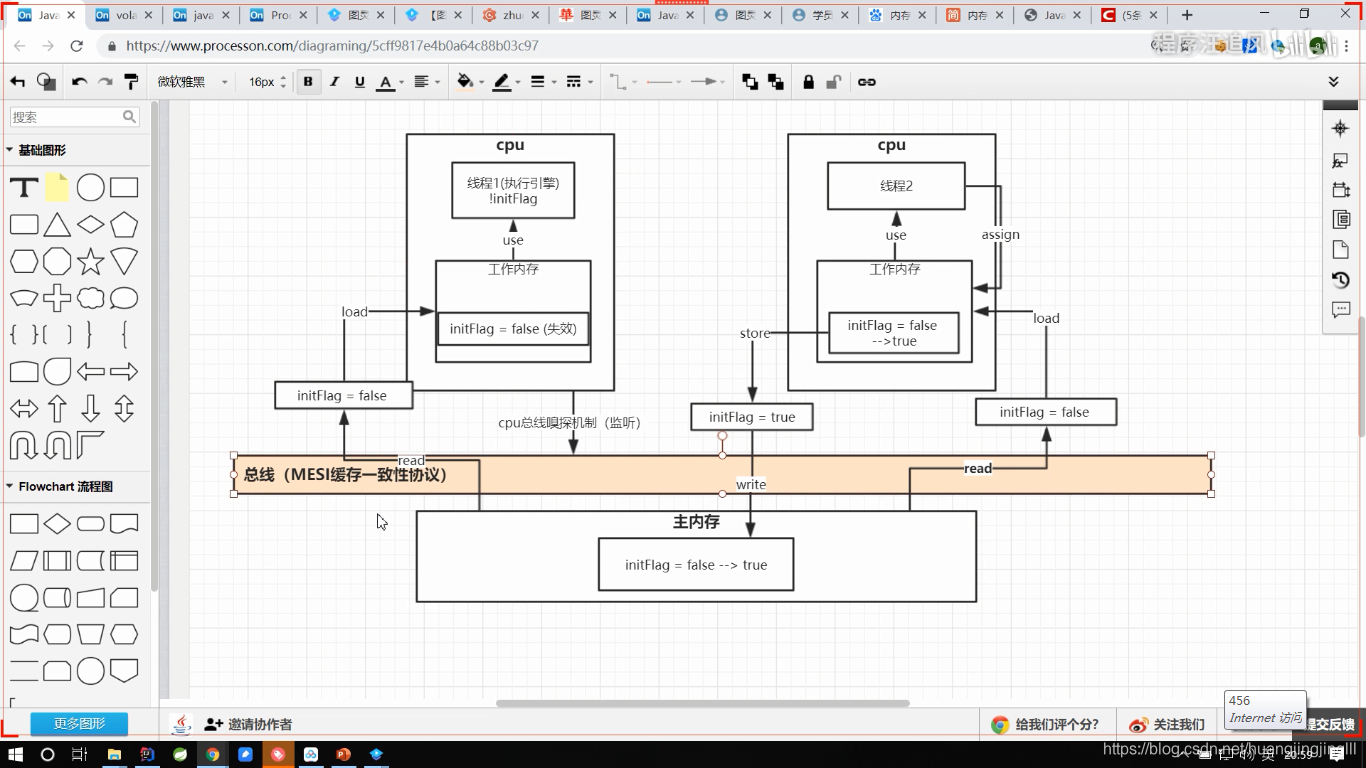Click the redo icon in the toolbar

[x=105, y=82]
